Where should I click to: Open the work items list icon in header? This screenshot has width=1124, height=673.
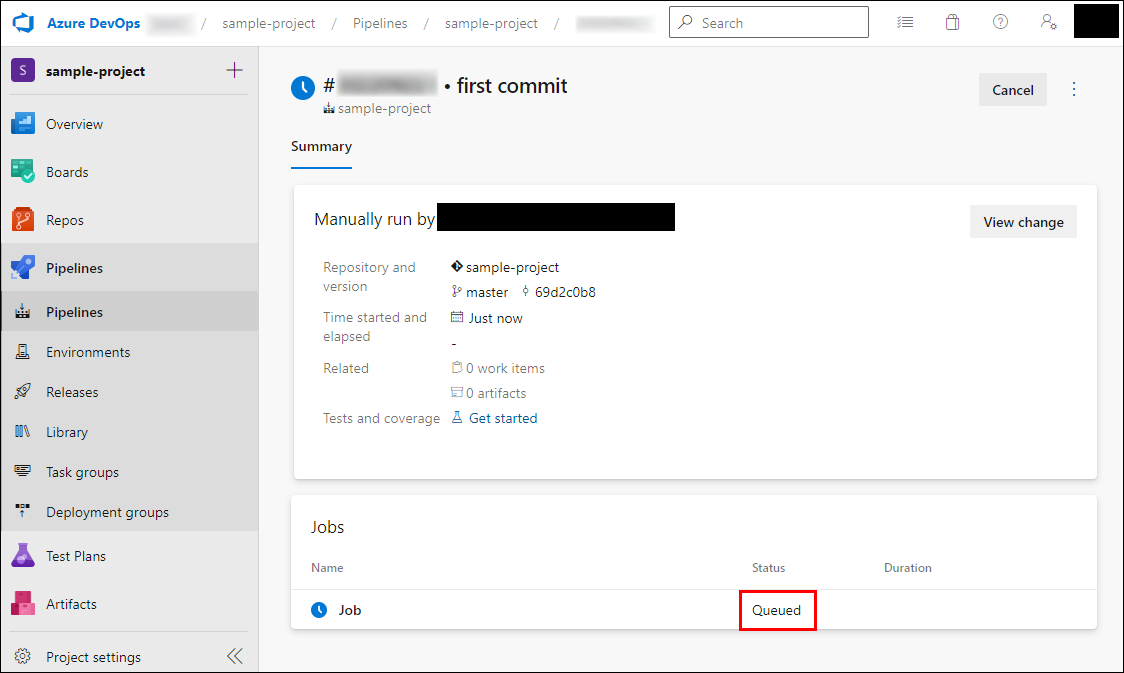pos(905,22)
